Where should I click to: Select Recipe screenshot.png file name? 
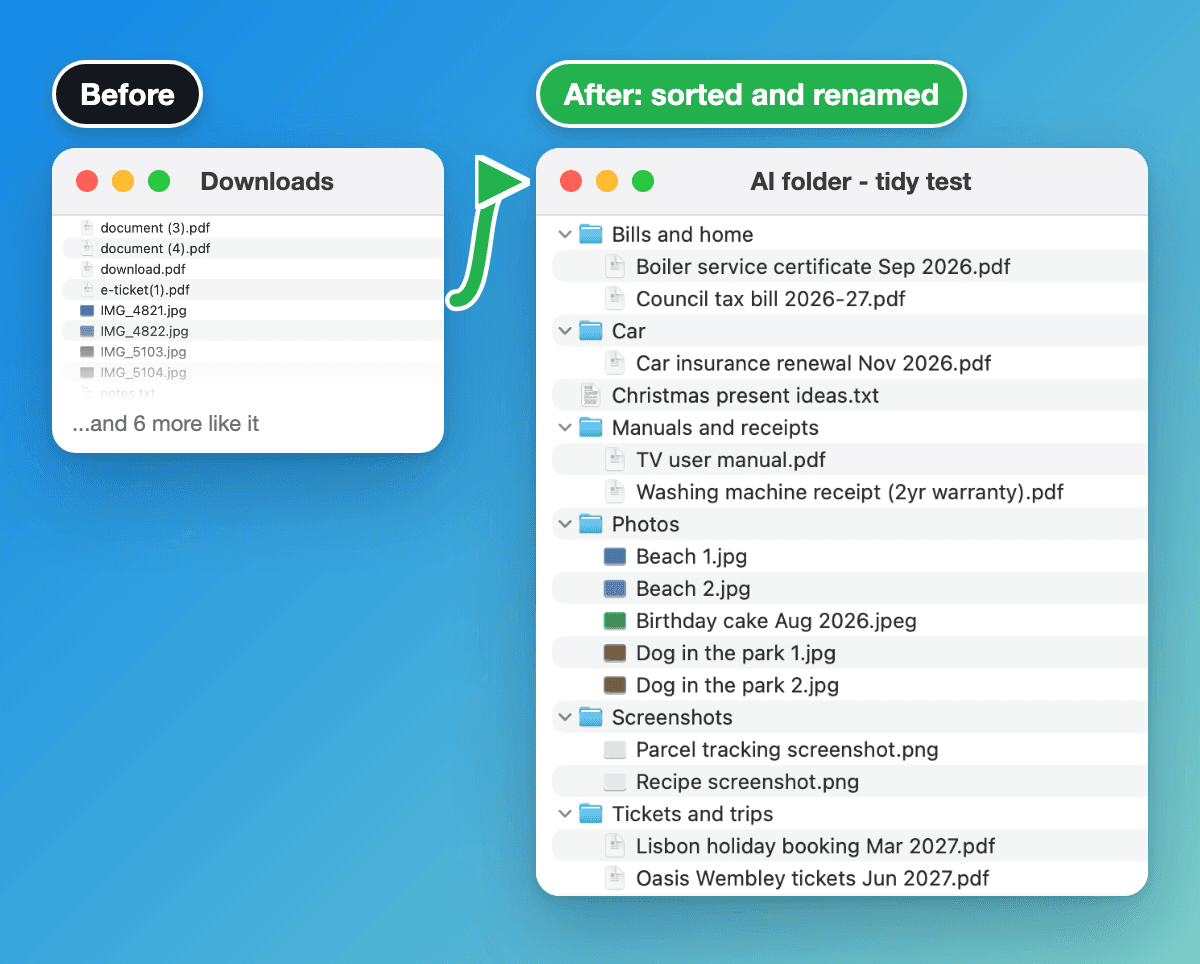click(748, 782)
